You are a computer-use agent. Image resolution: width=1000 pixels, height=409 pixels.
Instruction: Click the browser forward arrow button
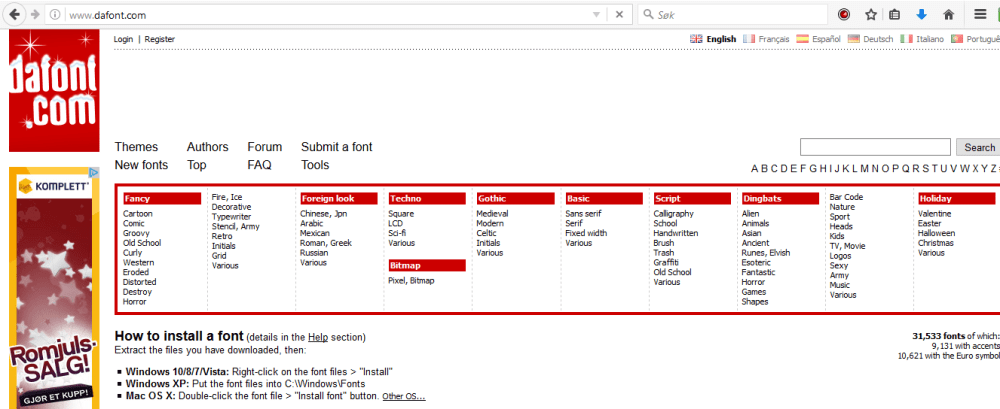tap(34, 14)
